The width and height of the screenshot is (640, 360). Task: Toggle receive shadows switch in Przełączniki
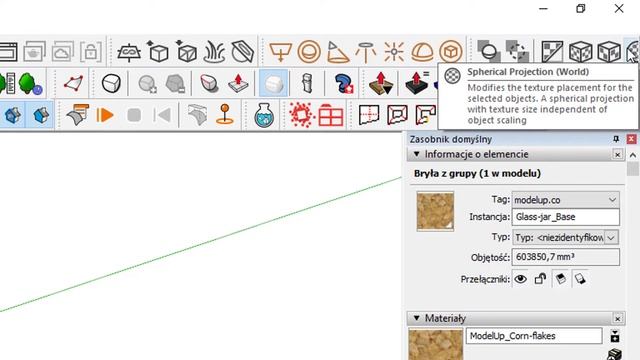point(580,279)
